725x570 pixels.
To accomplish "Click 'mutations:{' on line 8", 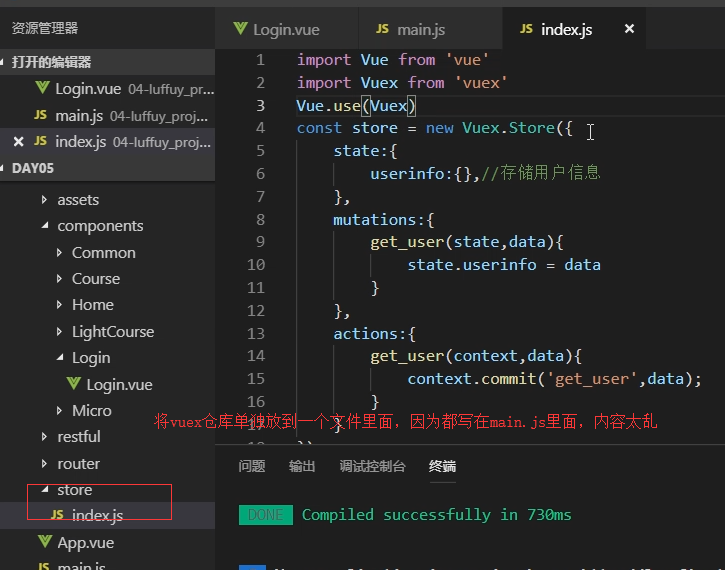I will (x=383, y=220).
